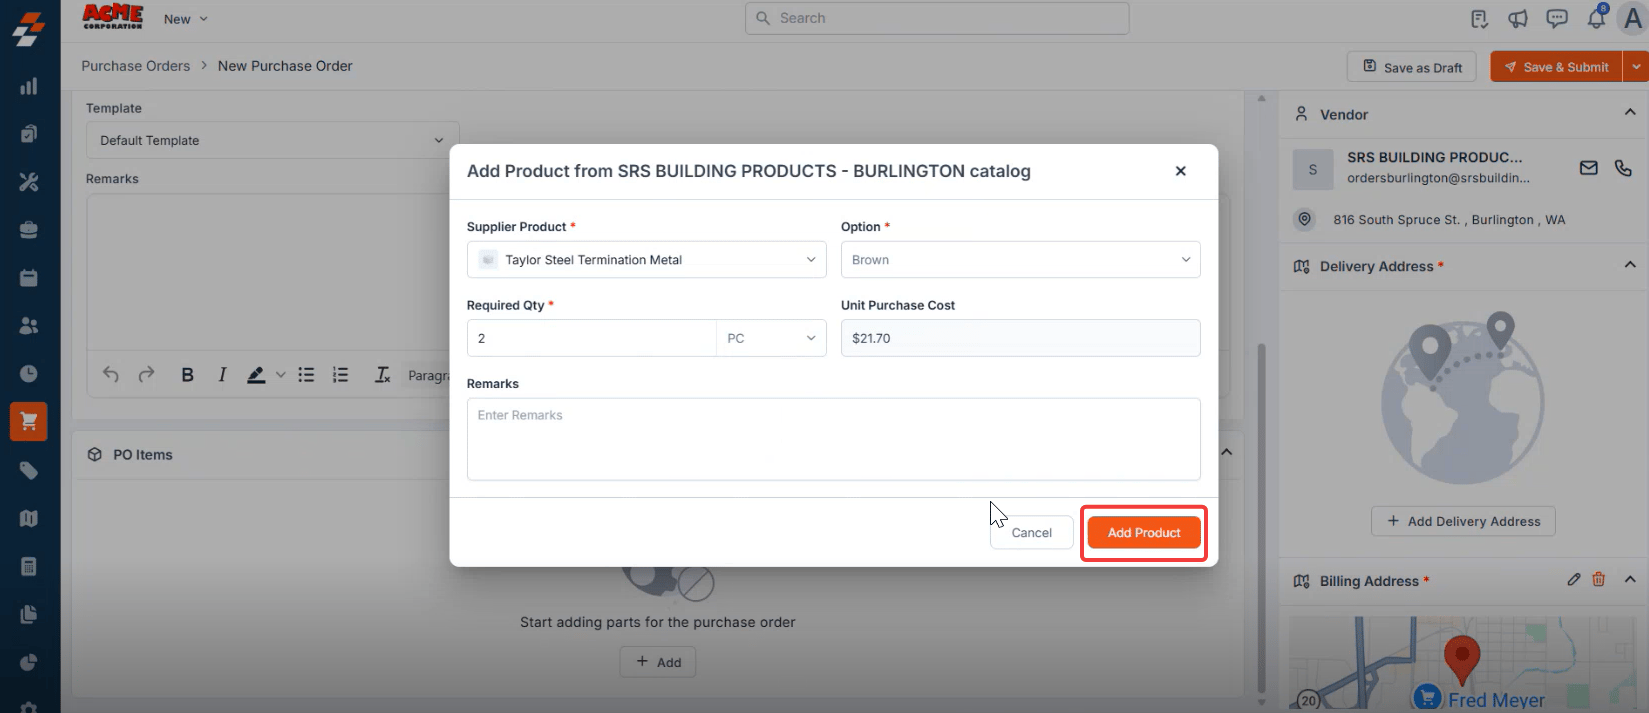Open the user avatar 'A' menu
This screenshot has height=713, width=1649.
tap(1633, 18)
